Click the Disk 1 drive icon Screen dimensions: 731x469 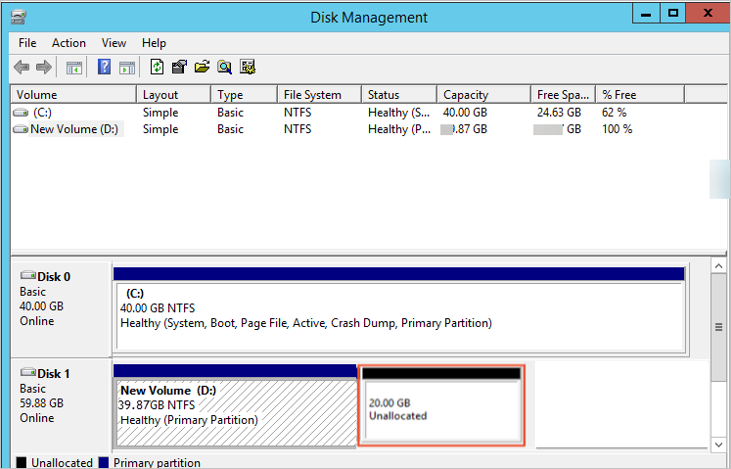(28, 372)
